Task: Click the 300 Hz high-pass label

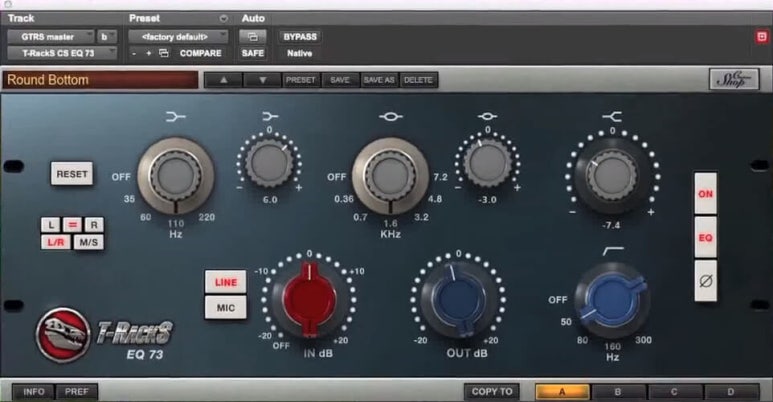Action: (x=643, y=340)
